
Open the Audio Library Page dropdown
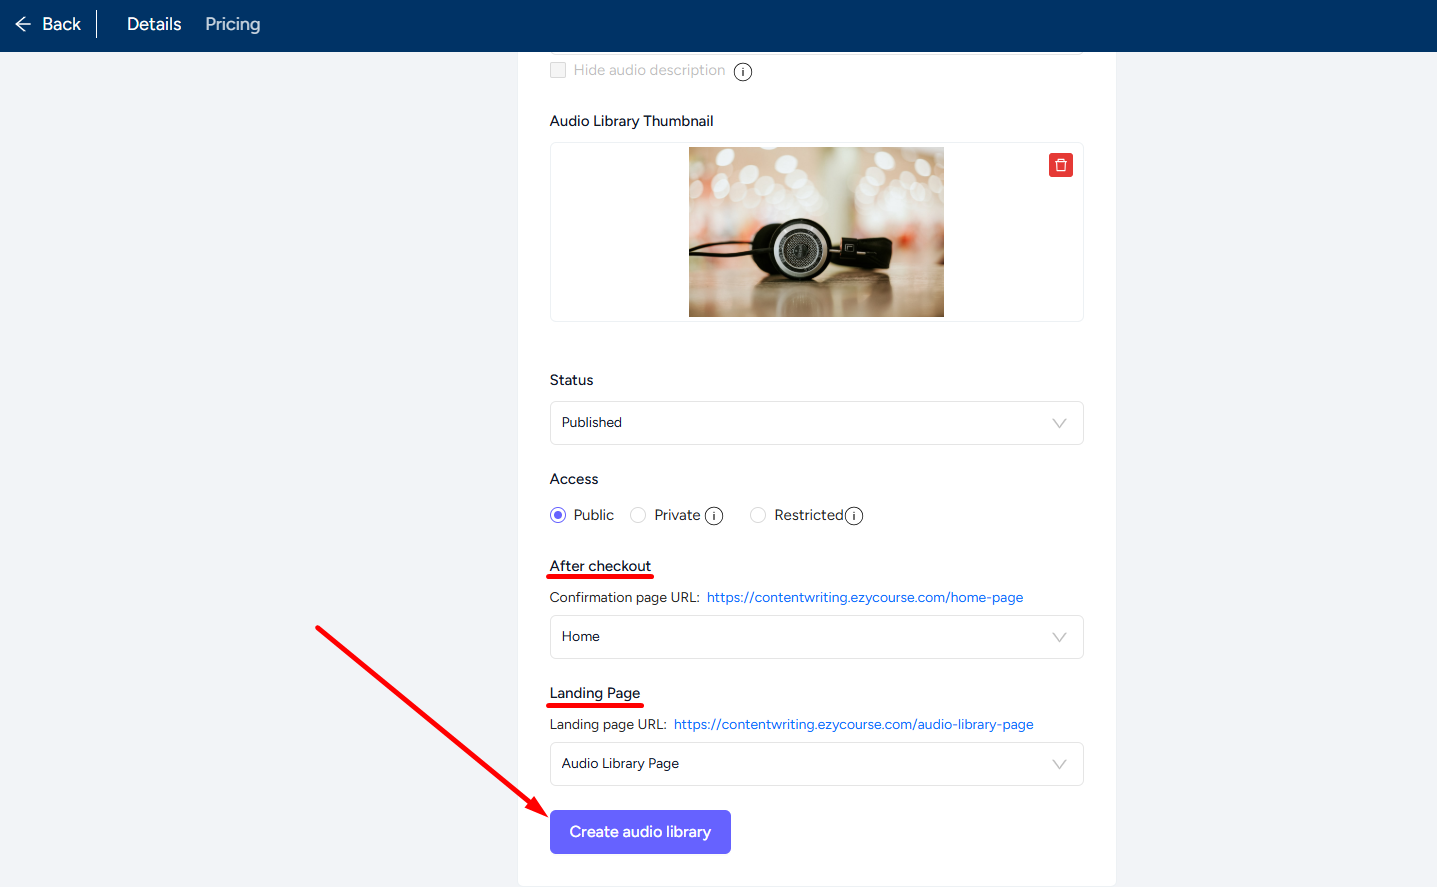pyautogui.click(x=816, y=764)
